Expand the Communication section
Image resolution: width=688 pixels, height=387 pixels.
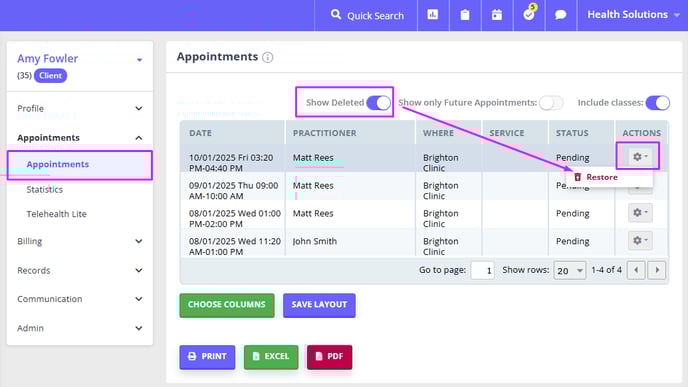pos(80,299)
